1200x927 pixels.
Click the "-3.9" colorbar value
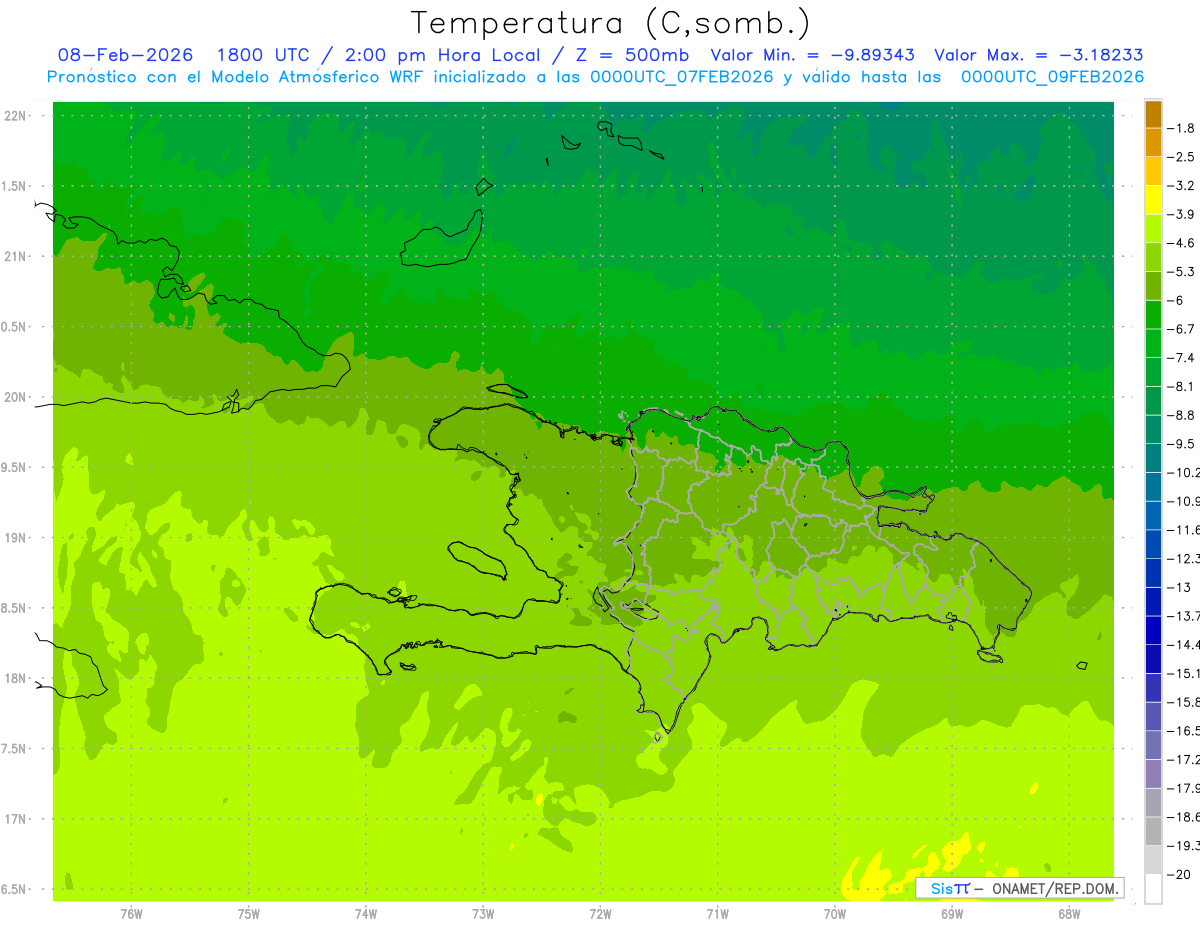pyautogui.click(x=1181, y=214)
